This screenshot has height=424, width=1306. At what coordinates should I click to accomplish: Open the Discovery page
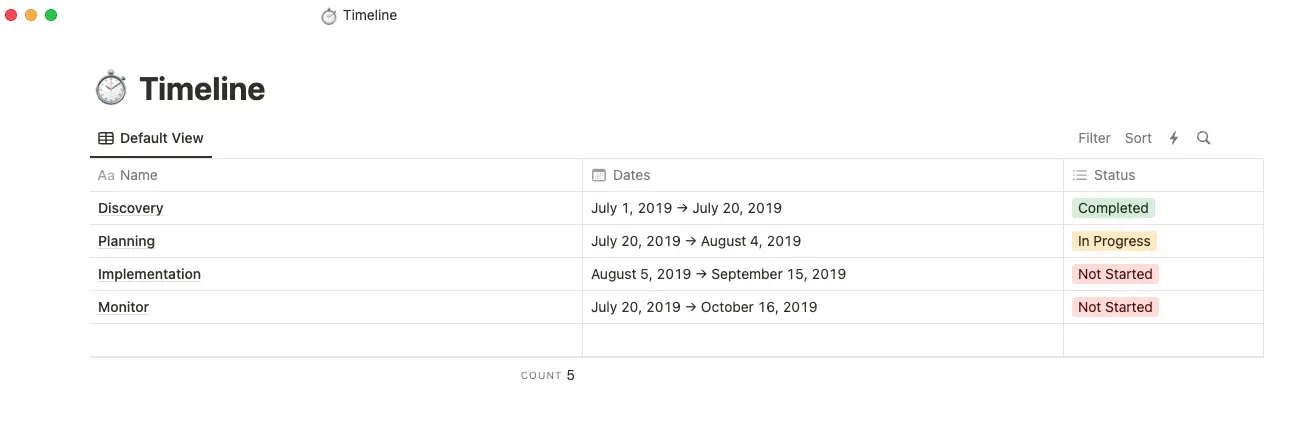131,208
